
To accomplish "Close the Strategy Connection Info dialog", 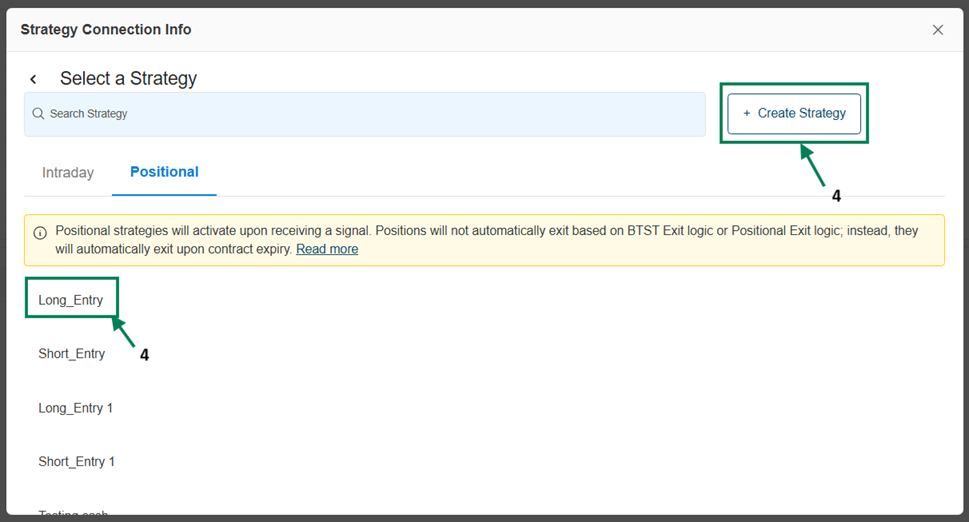I will [937, 30].
